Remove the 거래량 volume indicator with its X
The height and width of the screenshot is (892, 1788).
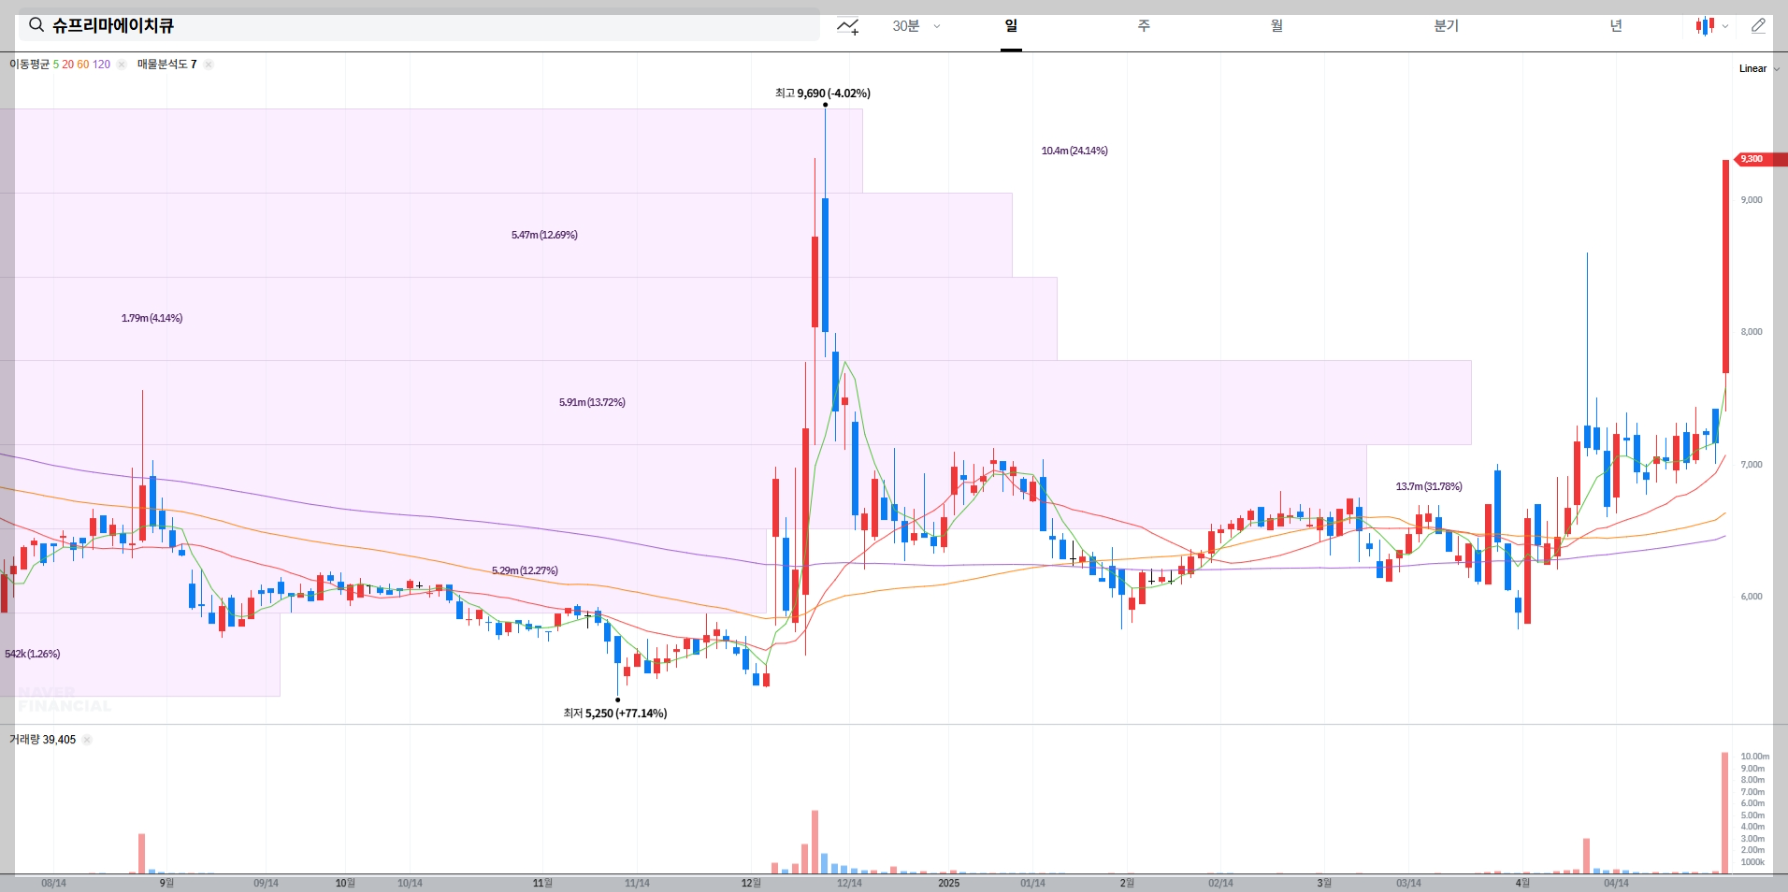point(87,740)
